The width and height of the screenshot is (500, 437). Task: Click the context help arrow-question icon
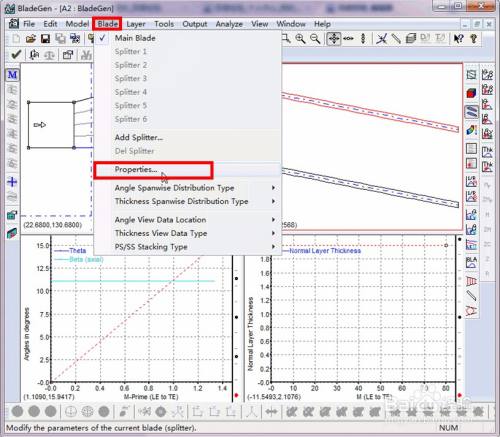[x=459, y=39]
